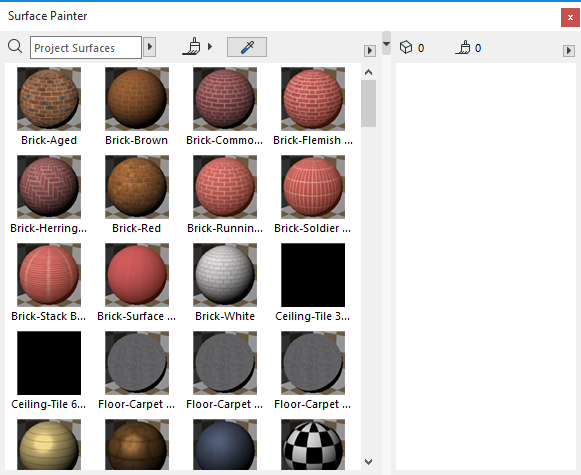Open the Project Surfaces dropdown arrow
This screenshot has height=475, width=581.
pos(149,47)
